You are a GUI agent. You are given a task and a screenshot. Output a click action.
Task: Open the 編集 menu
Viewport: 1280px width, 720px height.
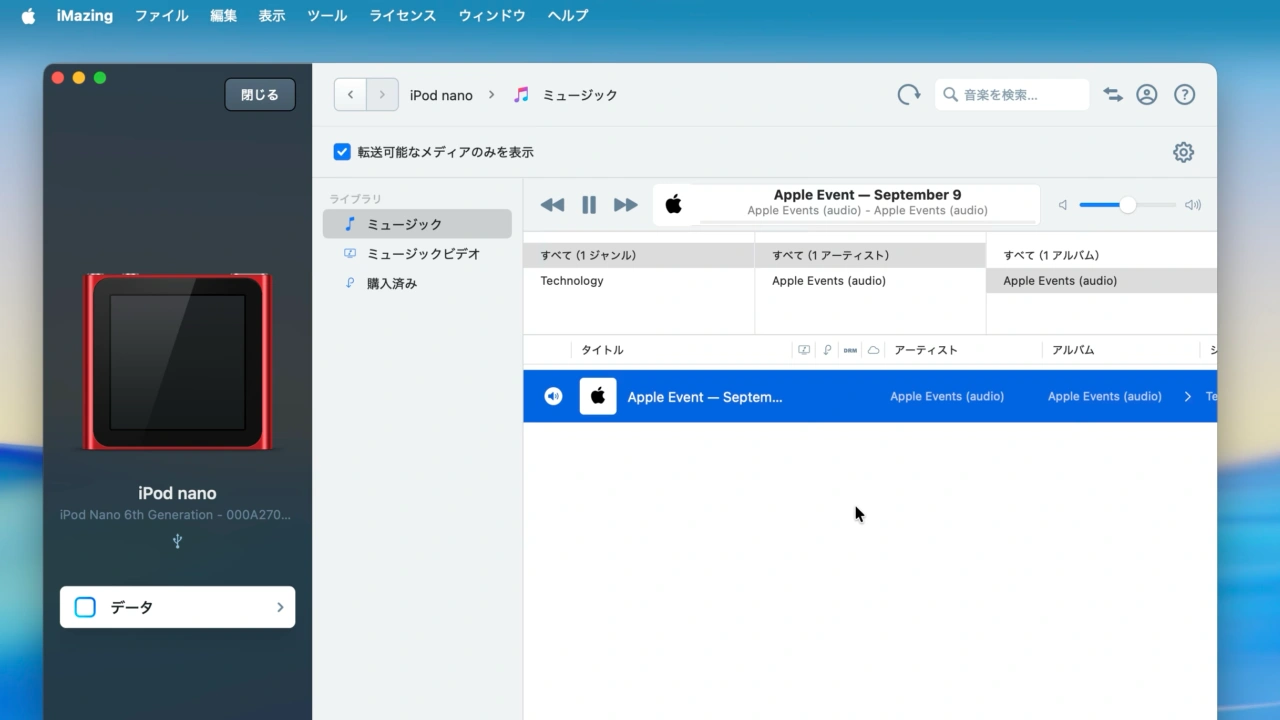(224, 16)
